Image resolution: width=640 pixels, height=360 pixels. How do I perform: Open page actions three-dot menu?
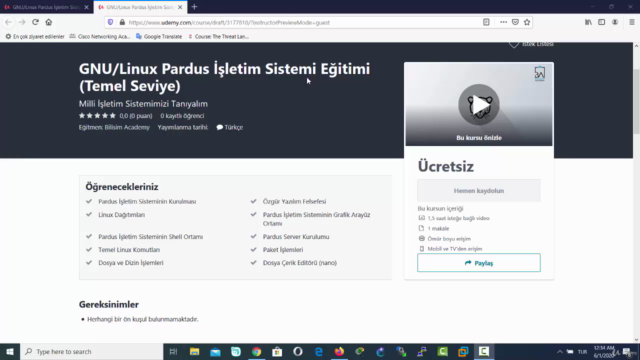coord(503,22)
